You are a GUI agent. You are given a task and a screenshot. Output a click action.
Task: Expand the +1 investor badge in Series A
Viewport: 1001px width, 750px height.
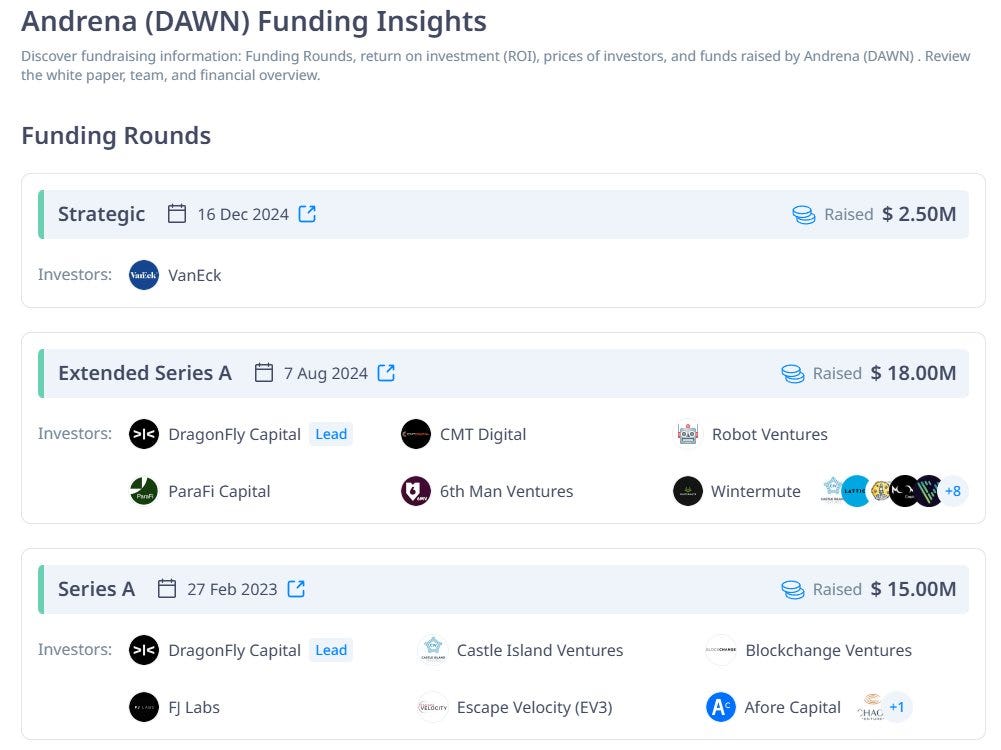click(897, 707)
